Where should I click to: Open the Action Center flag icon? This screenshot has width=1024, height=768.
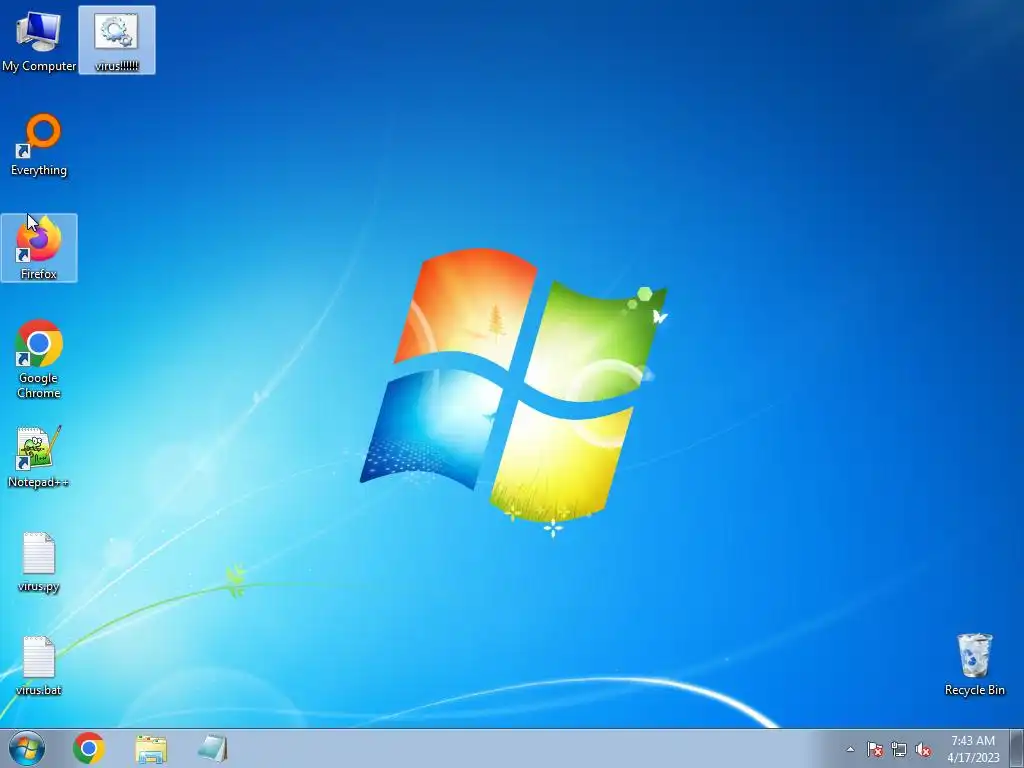(875, 749)
